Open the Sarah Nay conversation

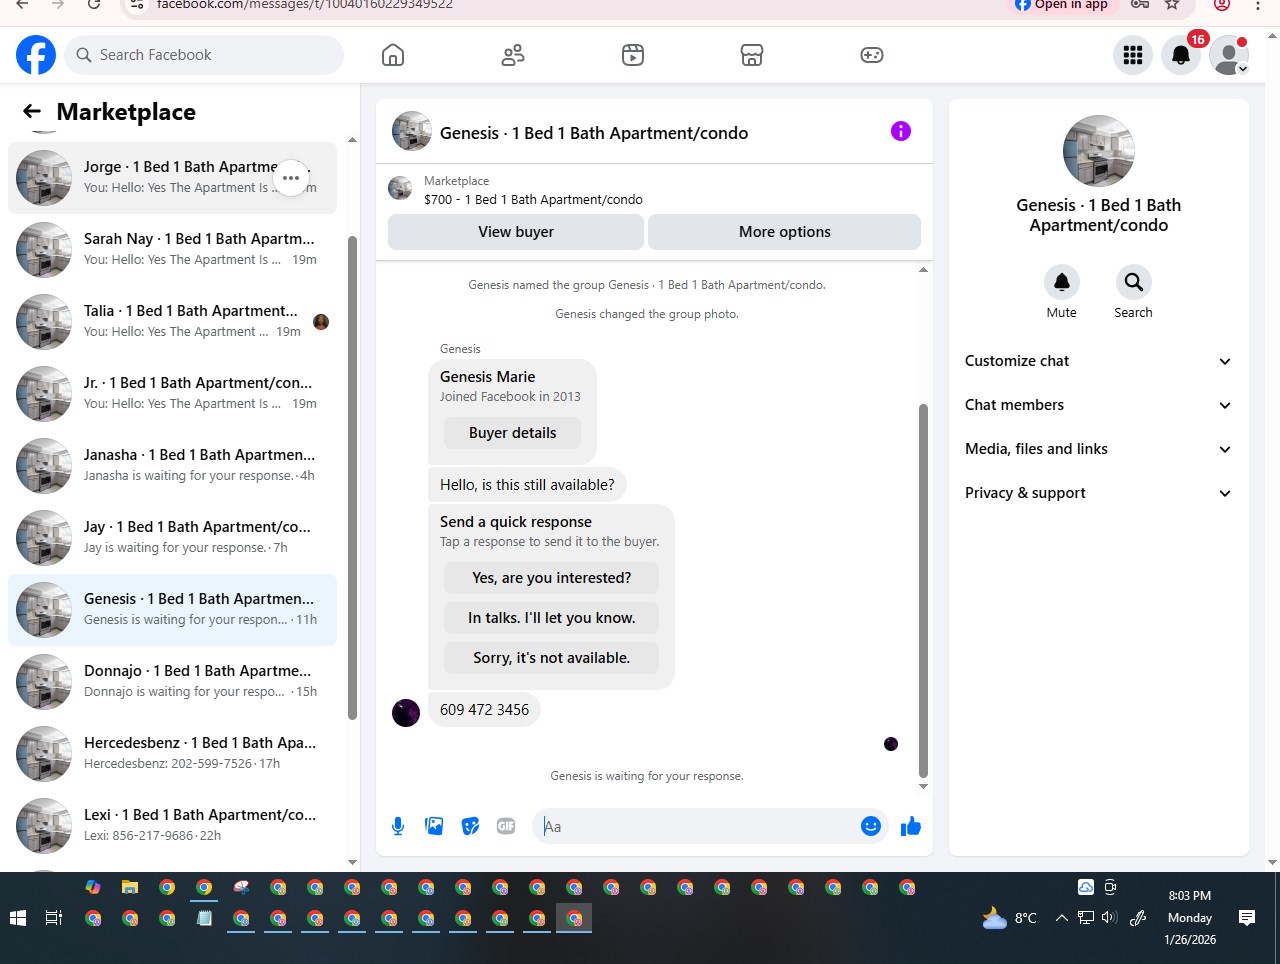pos(172,250)
